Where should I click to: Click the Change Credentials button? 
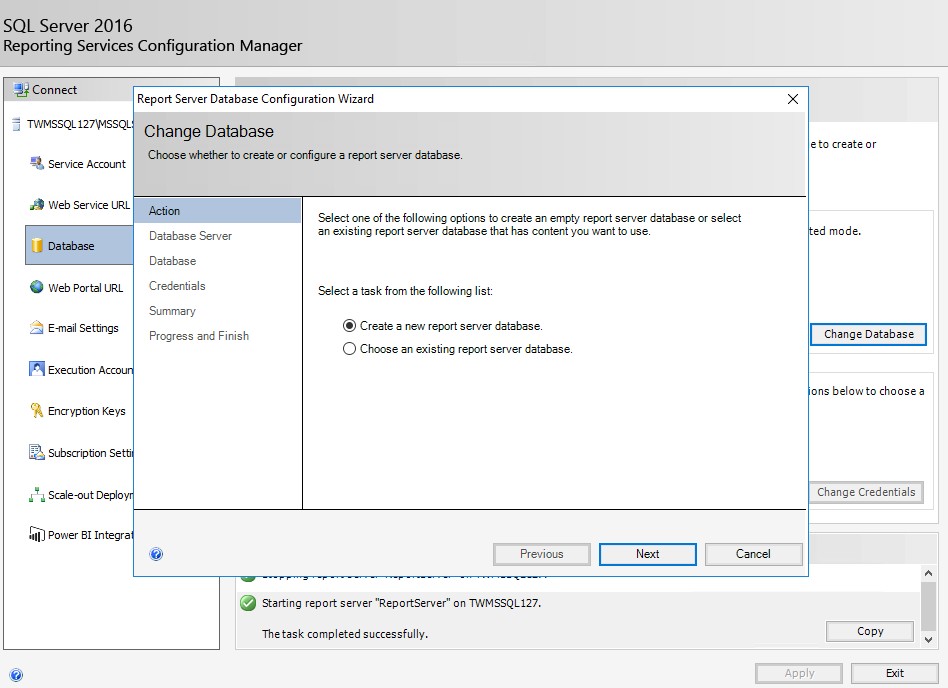866,492
